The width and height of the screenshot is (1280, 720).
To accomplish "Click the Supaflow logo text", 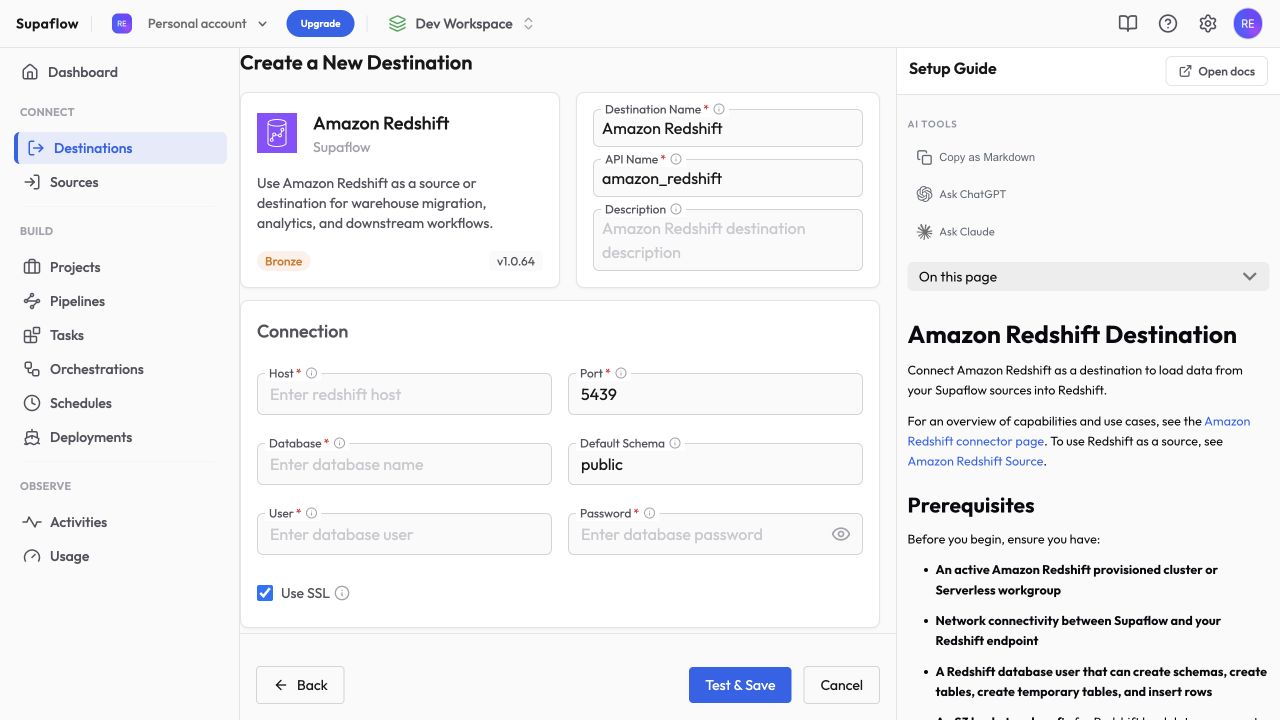I will [x=47, y=23].
